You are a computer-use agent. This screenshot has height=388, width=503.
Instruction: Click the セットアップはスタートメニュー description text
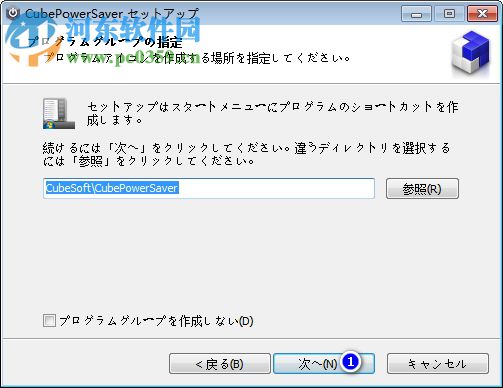tap(272, 113)
